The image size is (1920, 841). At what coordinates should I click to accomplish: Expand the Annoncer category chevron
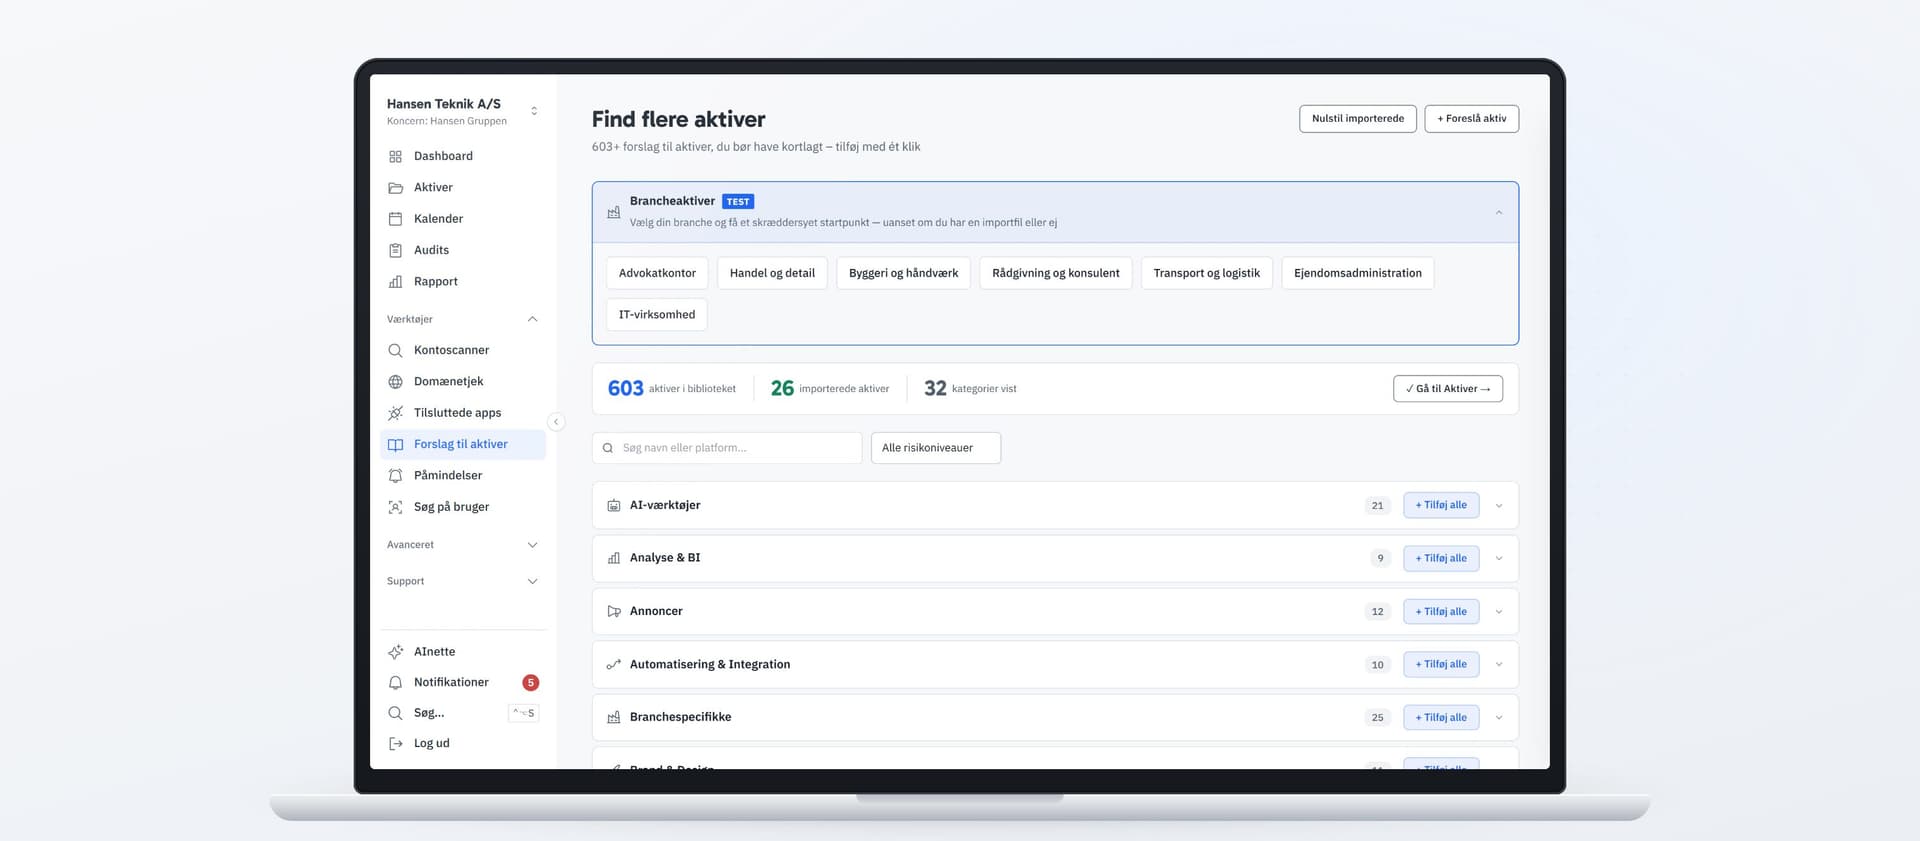(1498, 612)
